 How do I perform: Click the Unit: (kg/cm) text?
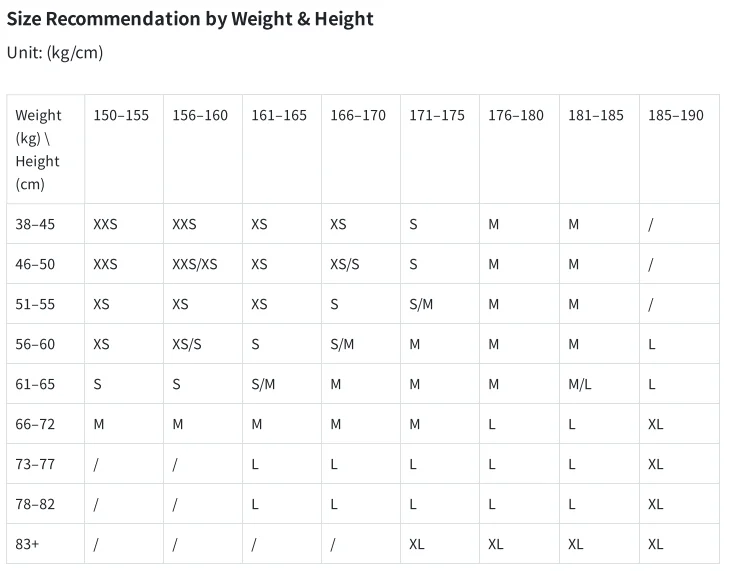[55, 52]
